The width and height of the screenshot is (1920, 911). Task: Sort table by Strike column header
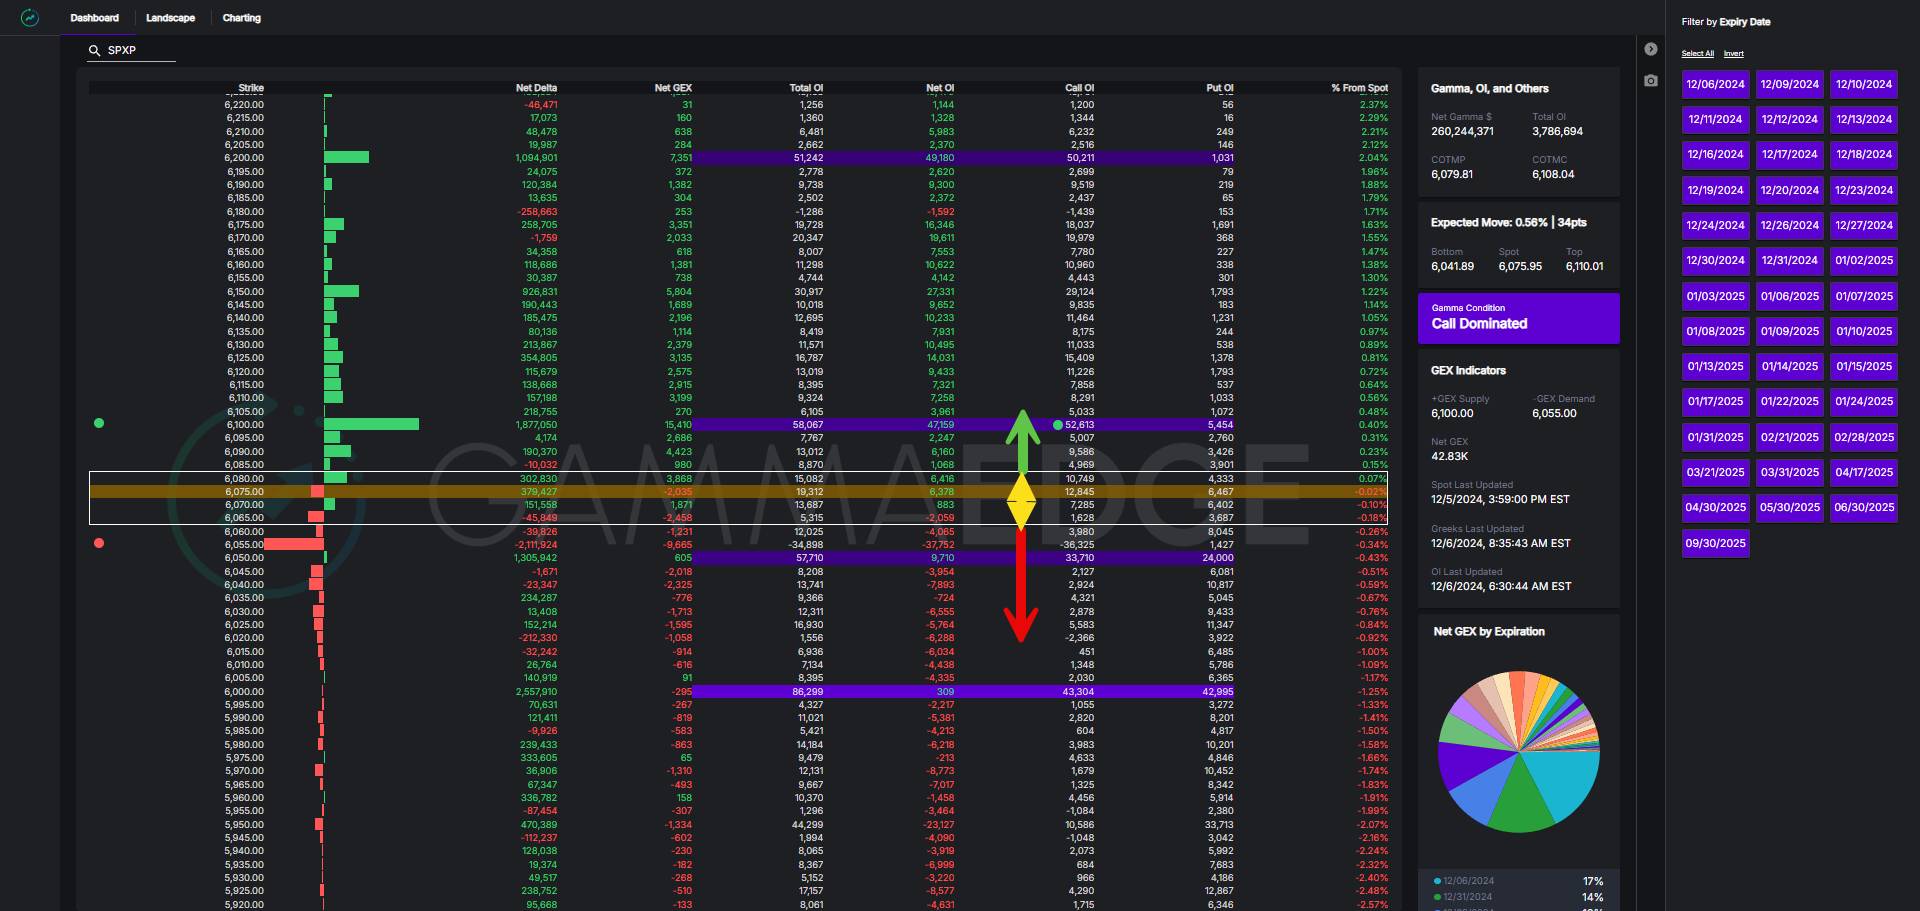(x=250, y=88)
